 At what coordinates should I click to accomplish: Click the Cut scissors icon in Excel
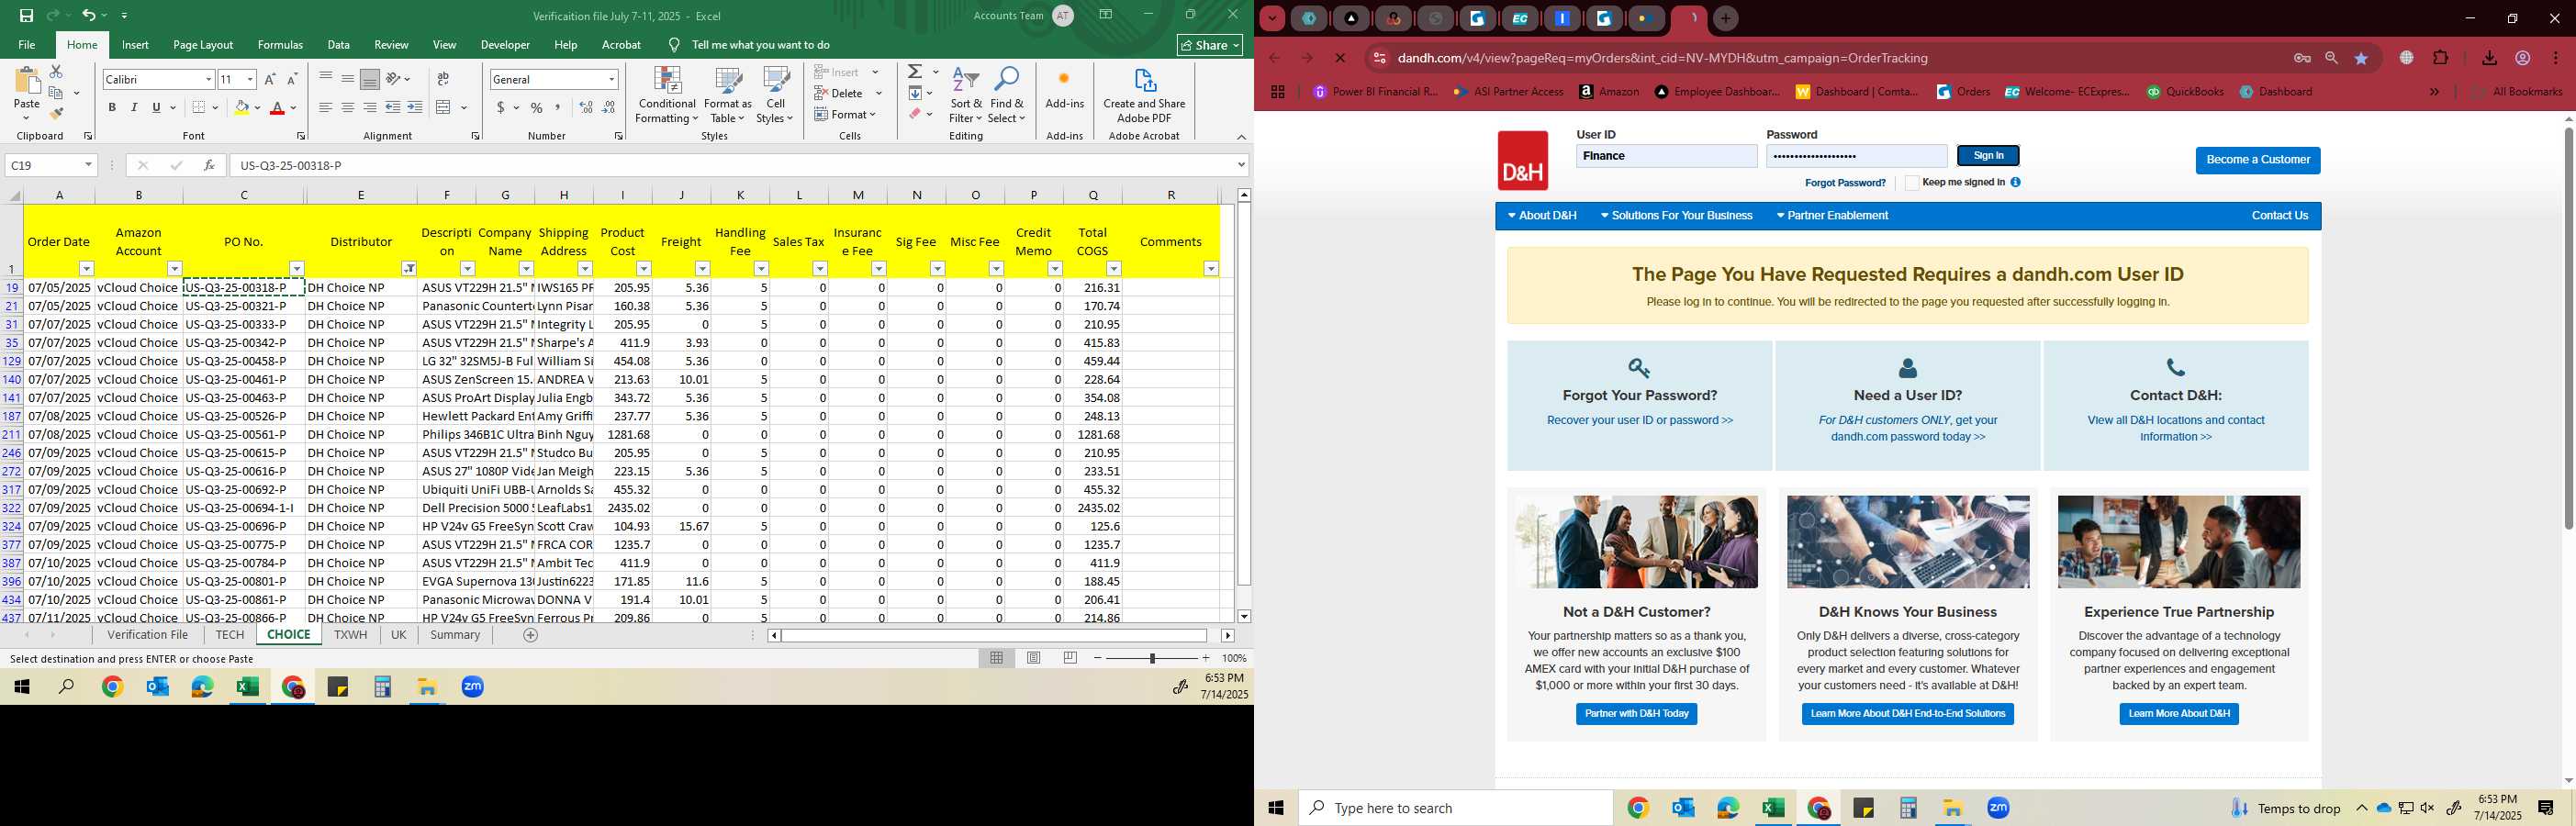(x=56, y=72)
